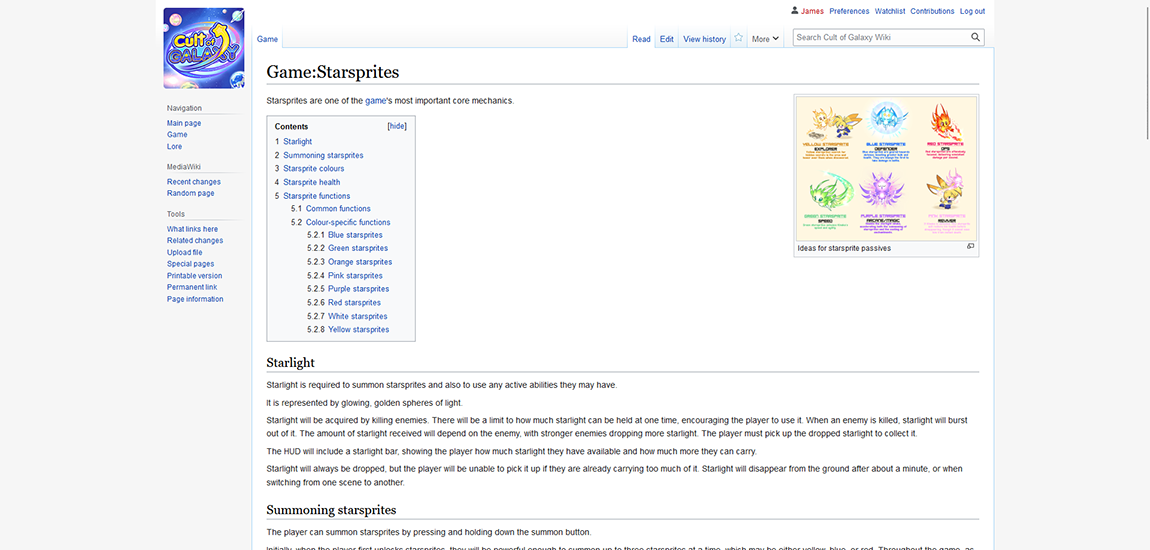This screenshot has width=1150, height=550.
Task: Follow the 'game' link in intro sentence
Action: pyautogui.click(x=375, y=101)
